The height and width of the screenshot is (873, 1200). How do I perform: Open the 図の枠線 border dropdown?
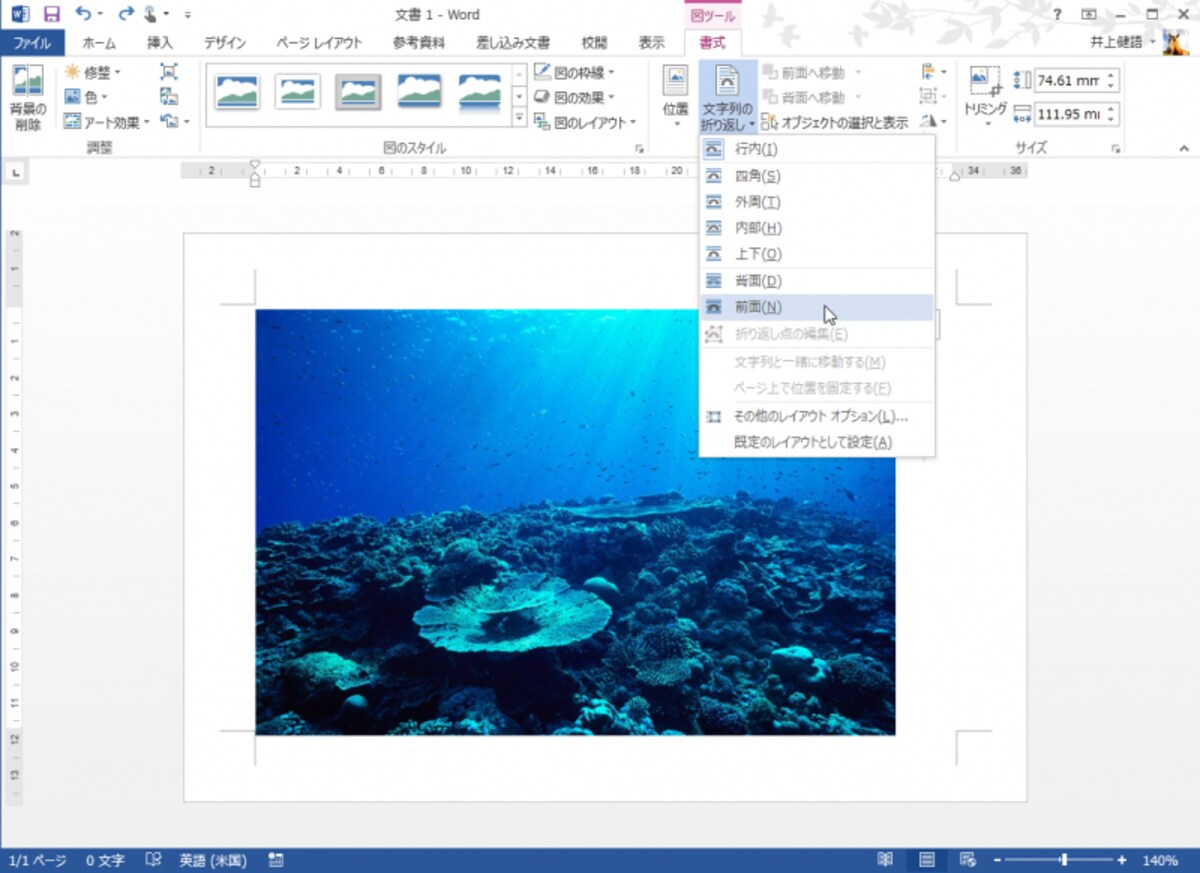574,72
